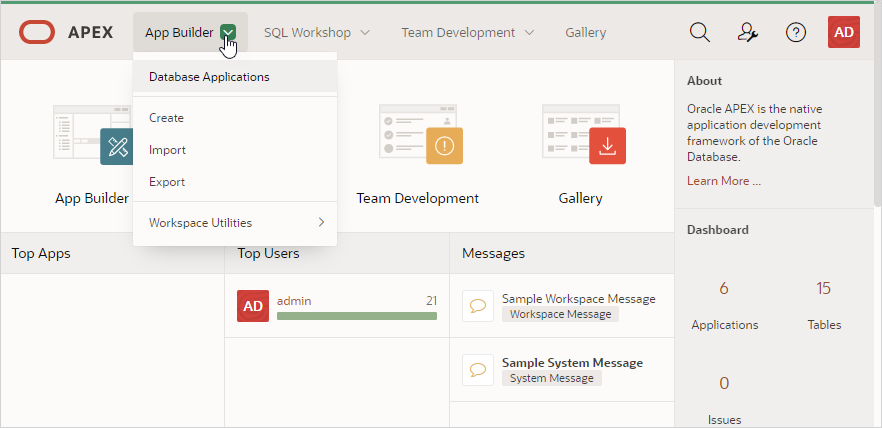This screenshot has height=428, width=882.
Task: Select Database Applications menu entry
Action: (235, 76)
